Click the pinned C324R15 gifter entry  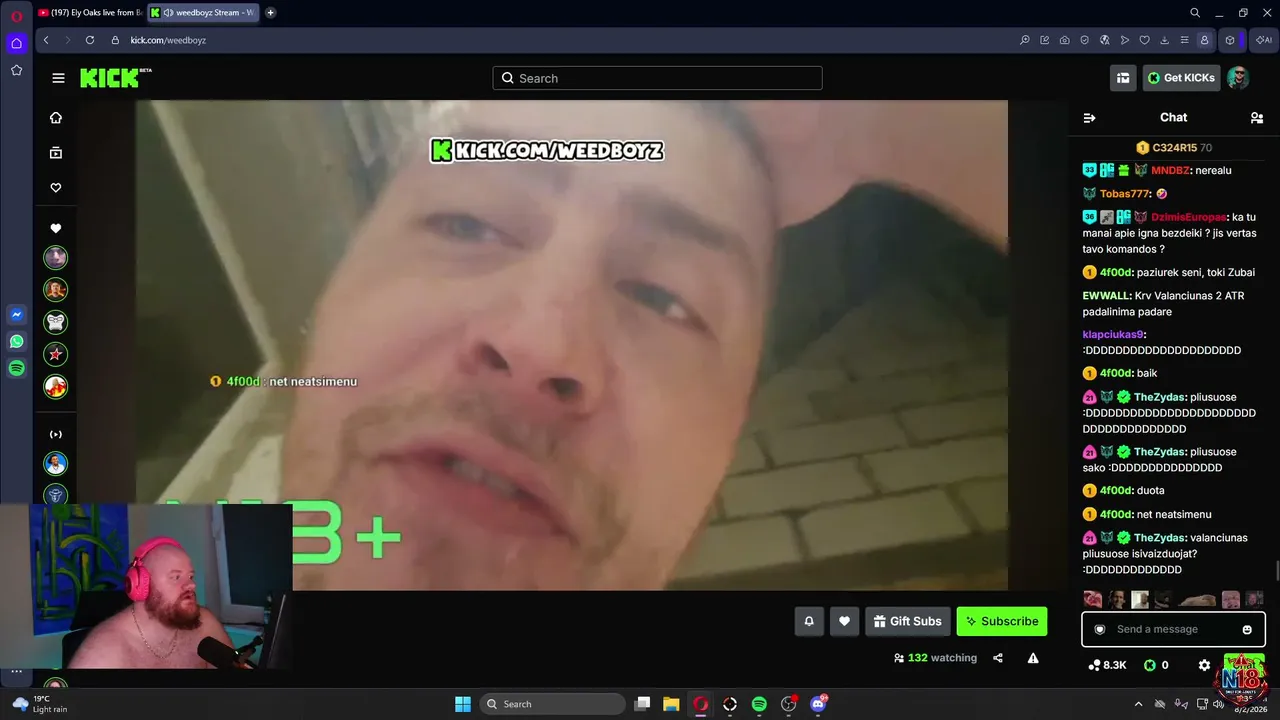[x=1174, y=148]
